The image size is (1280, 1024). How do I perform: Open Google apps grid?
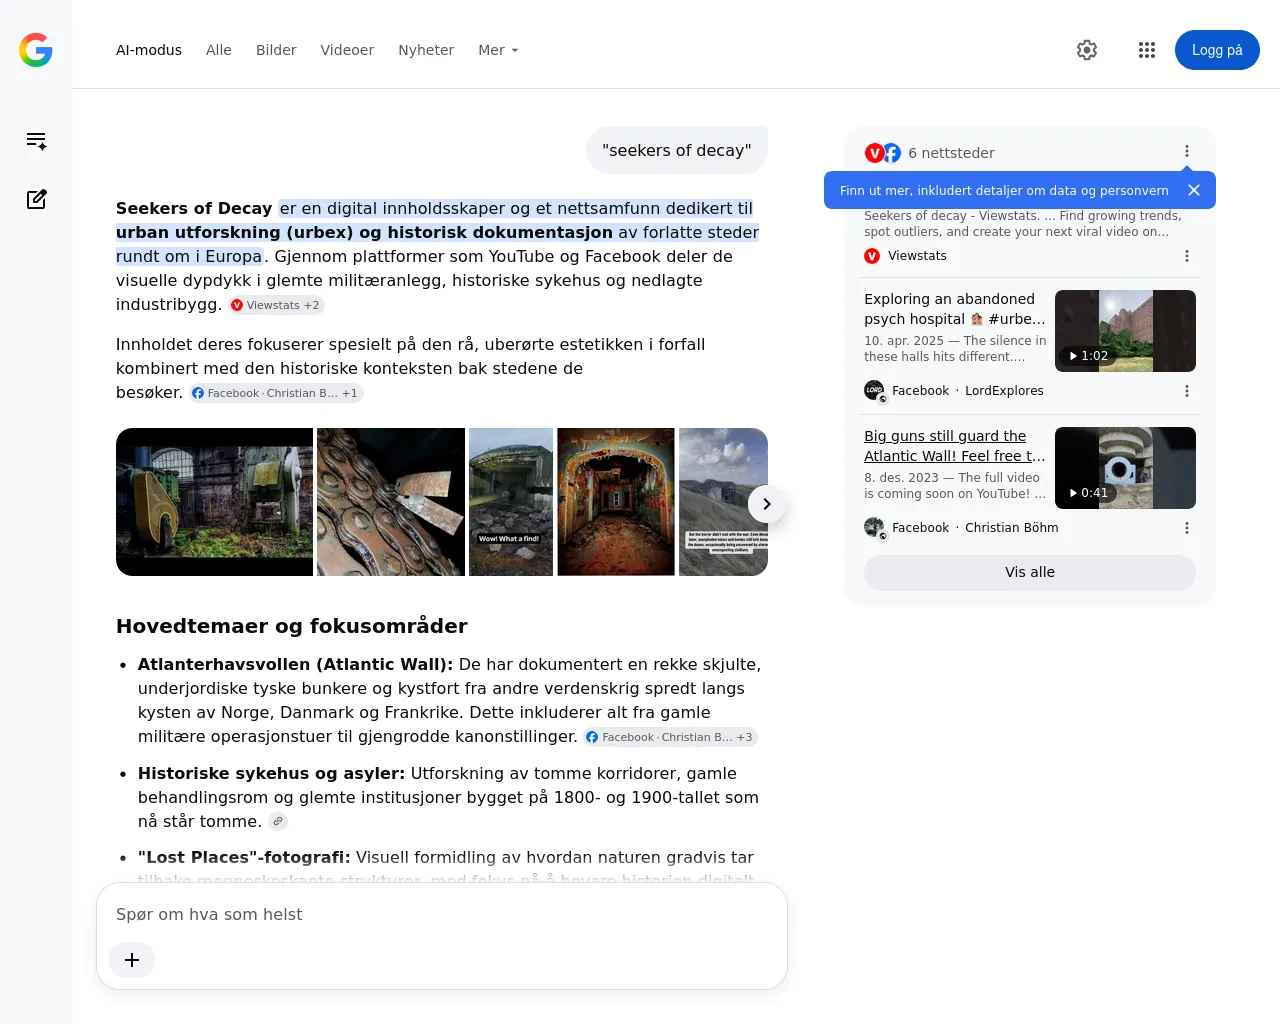1147,50
